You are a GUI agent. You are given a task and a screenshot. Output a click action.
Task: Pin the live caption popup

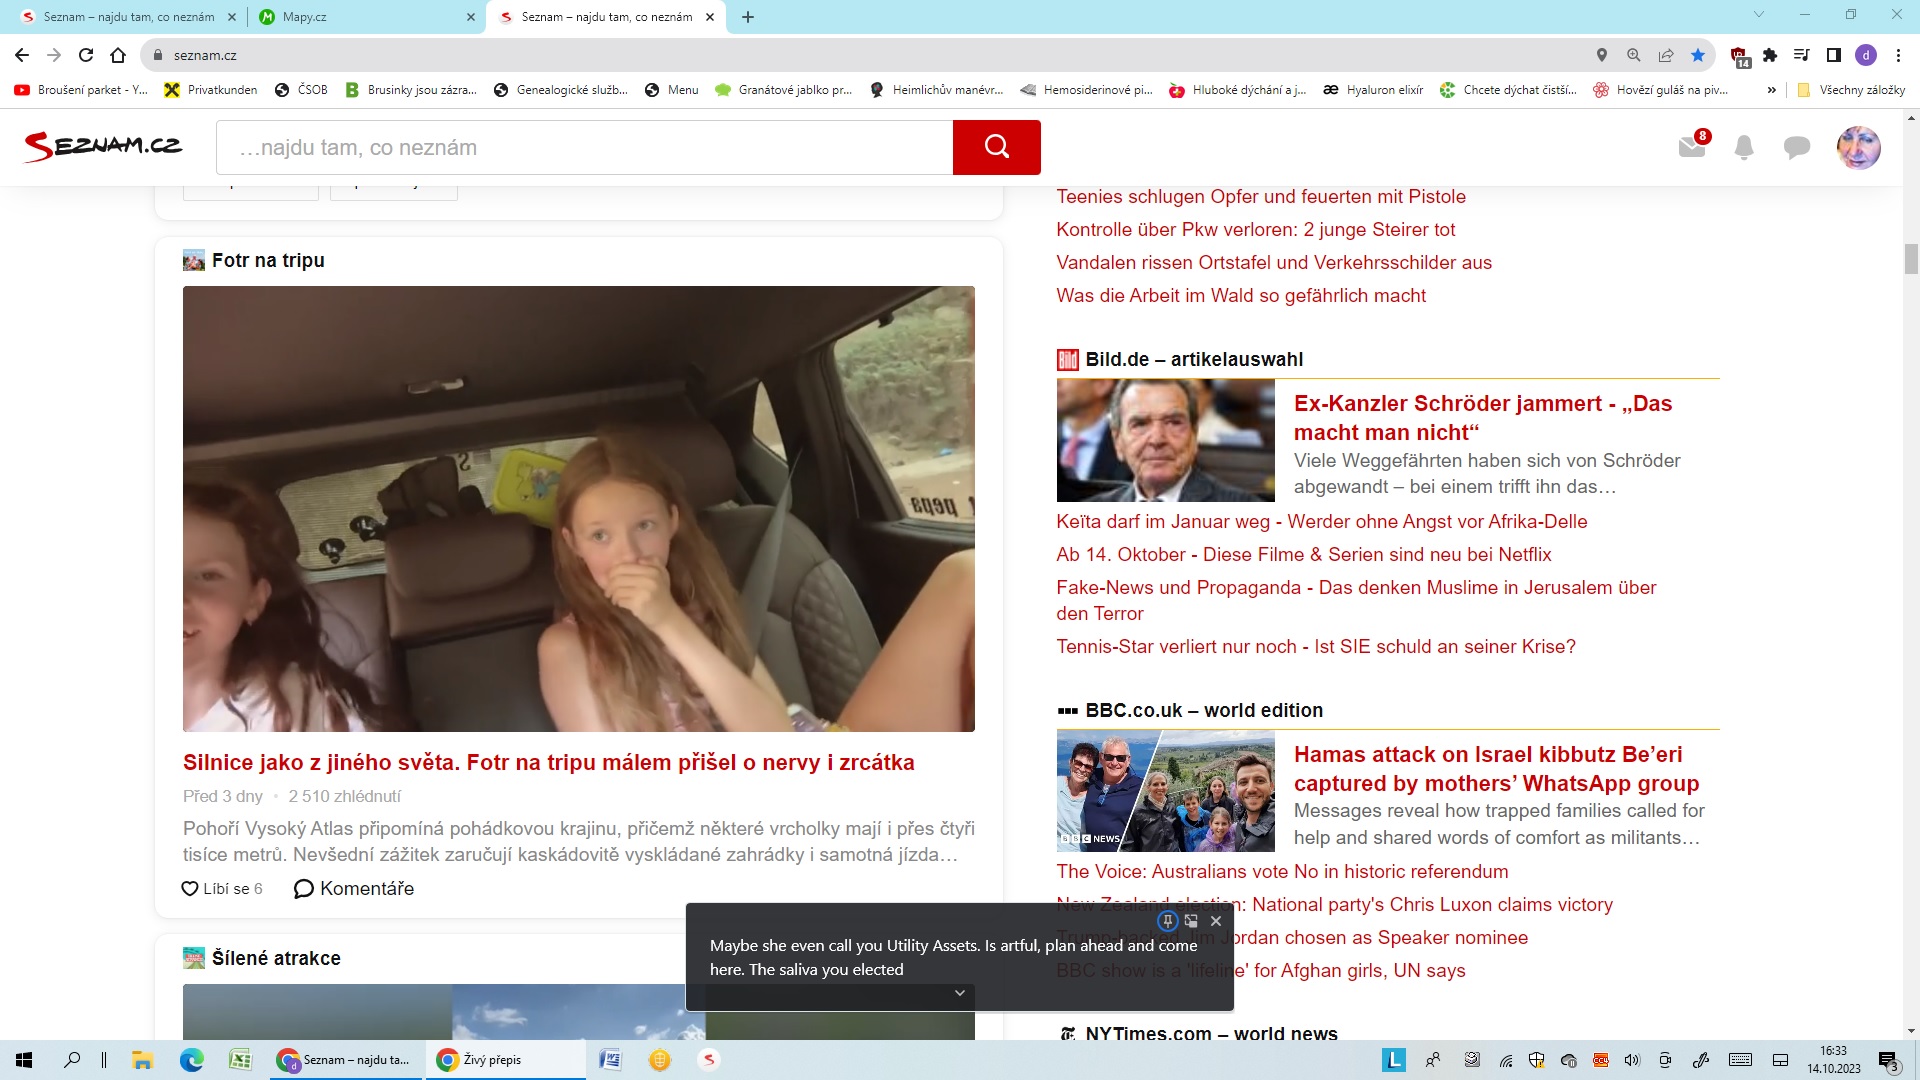[x=1167, y=921]
